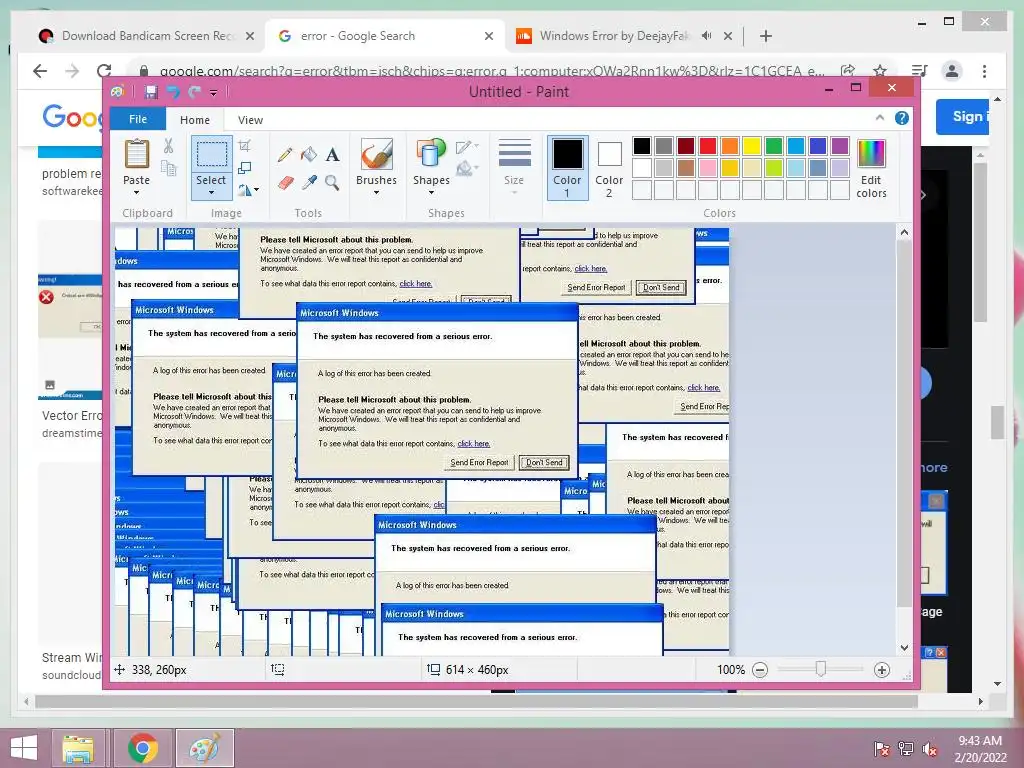Click the Zoom out minus button
Screen dimensions: 1024x768
click(760, 669)
